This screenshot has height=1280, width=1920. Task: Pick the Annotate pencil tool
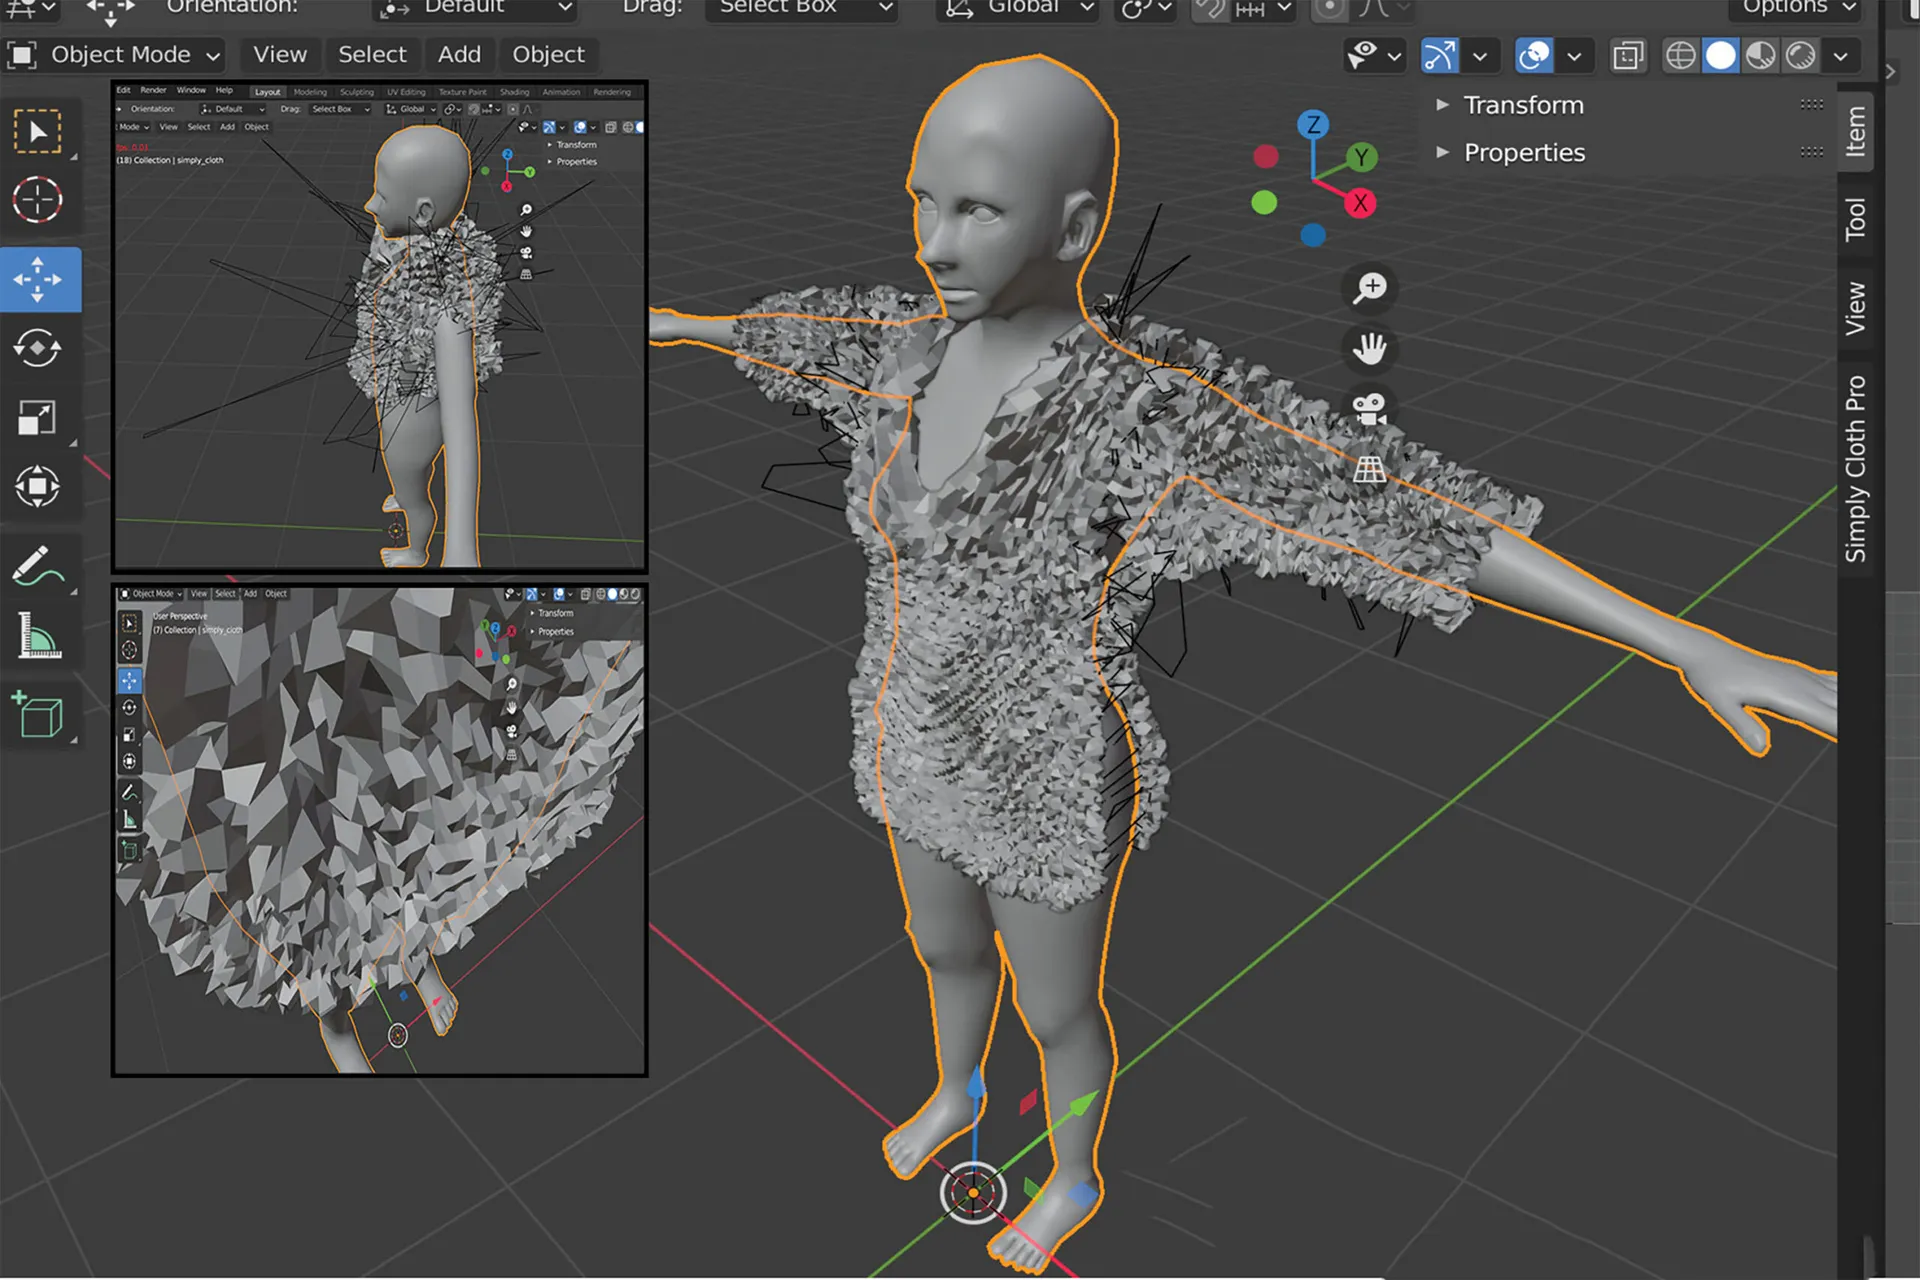(38, 566)
